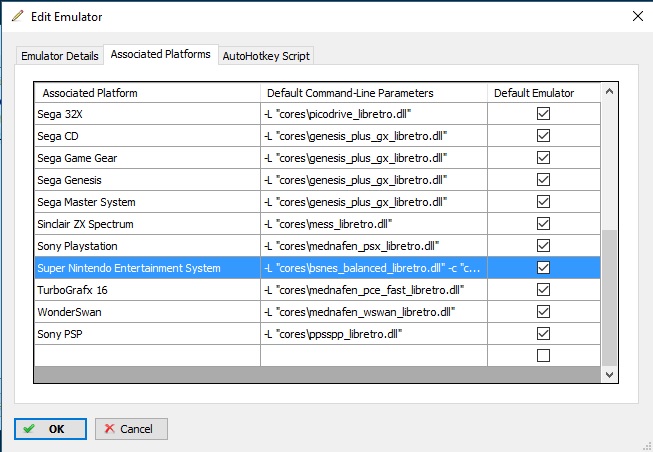Click the Default Emulator column header
The image size is (653, 452).
tap(544, 92)
